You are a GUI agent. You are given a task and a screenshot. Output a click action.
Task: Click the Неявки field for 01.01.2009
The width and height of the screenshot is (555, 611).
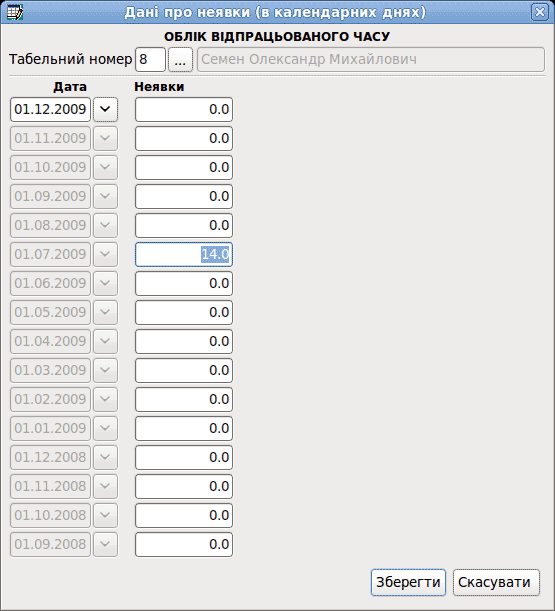click(184, 428)
